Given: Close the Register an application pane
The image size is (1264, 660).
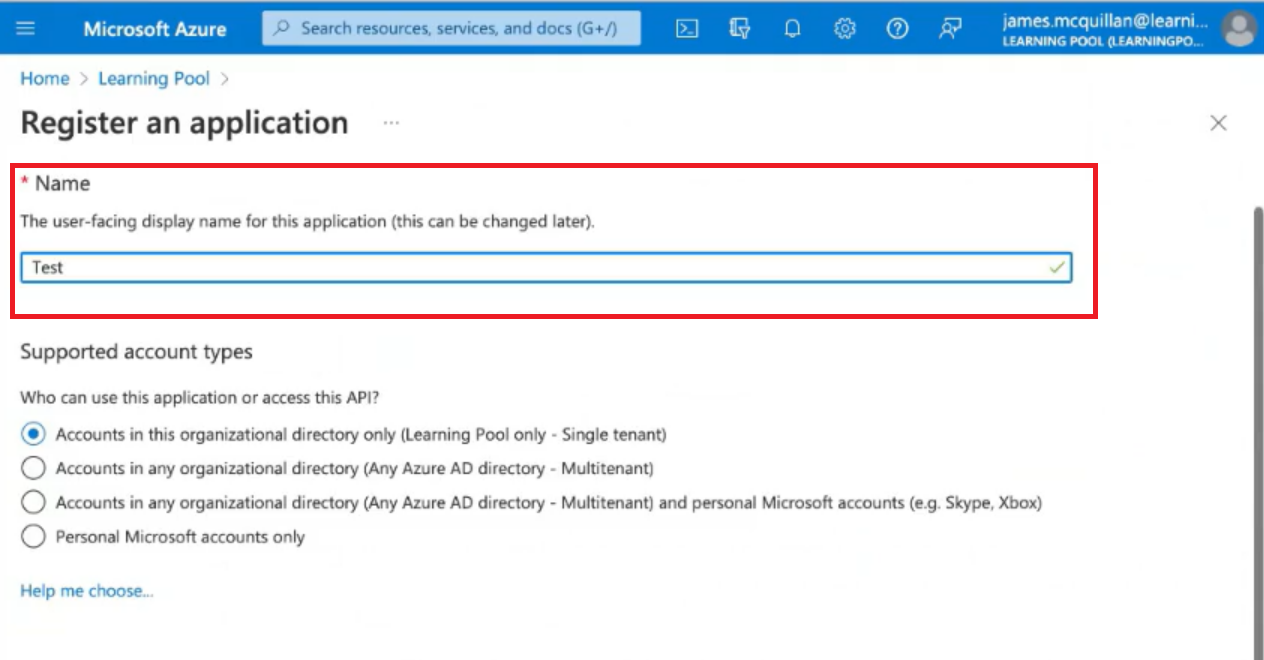Looking at the screenshot, I should coord(1218,123).
